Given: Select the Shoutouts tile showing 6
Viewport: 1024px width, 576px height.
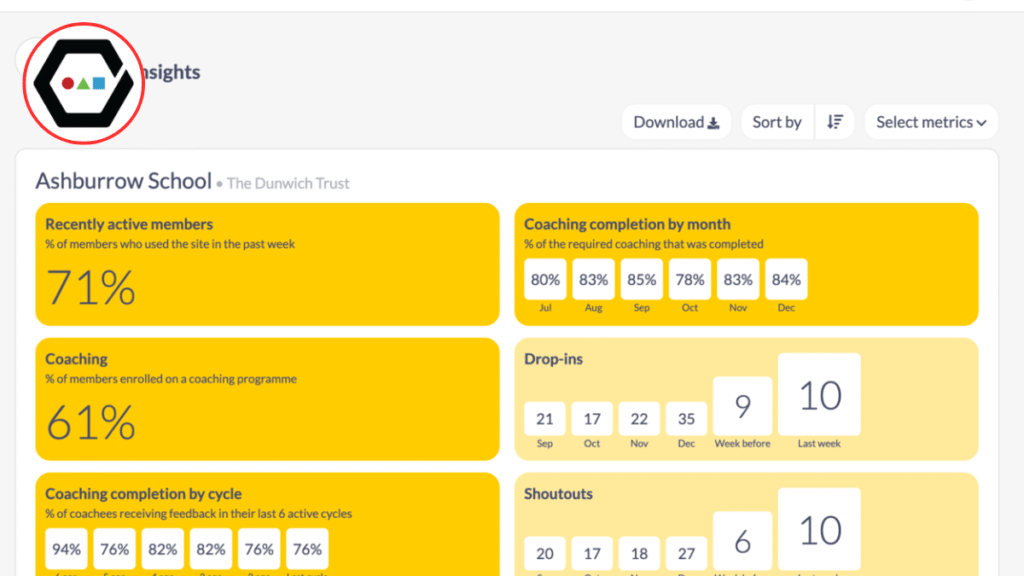Looking at the screenshot, I should point(742,541).
